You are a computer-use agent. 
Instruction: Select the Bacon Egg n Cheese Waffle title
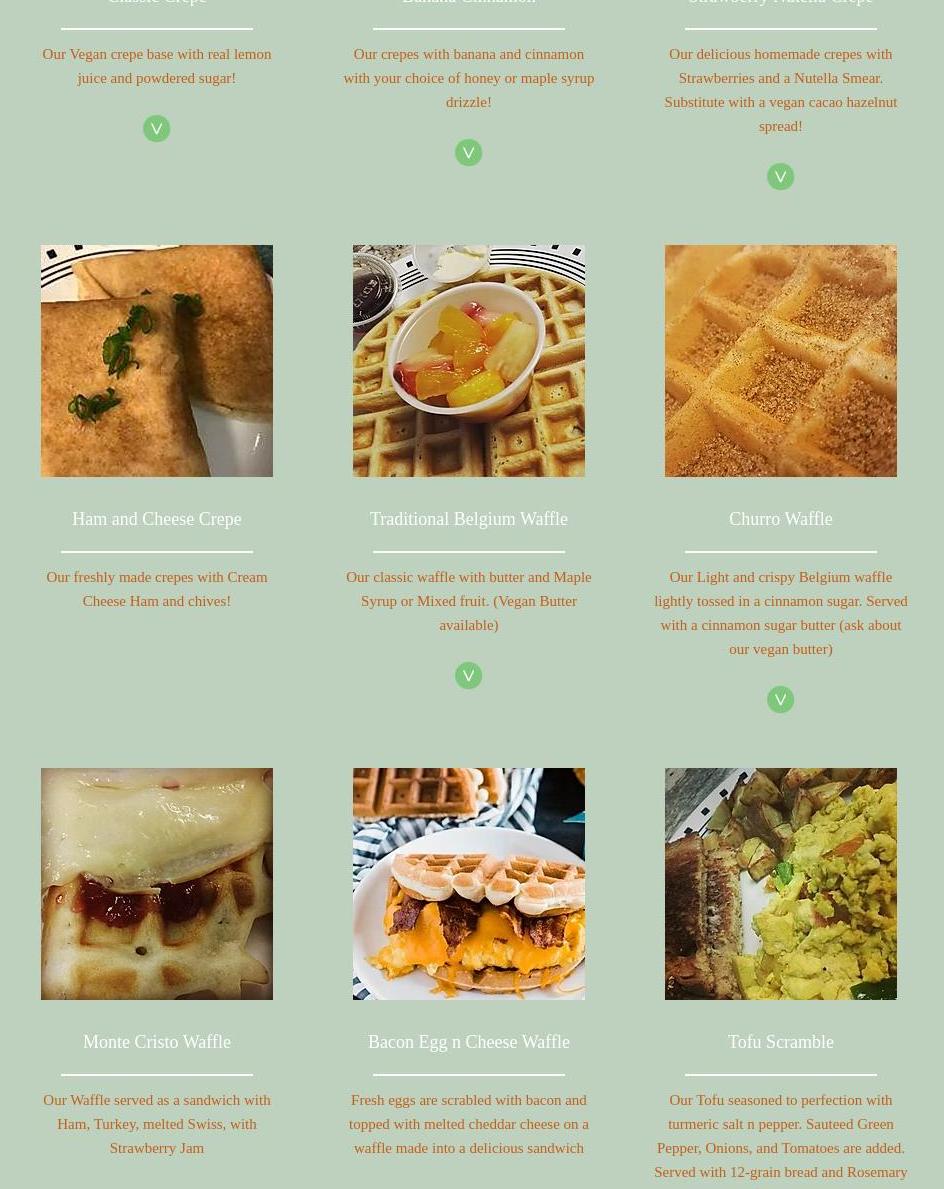tap(469, 1042)
